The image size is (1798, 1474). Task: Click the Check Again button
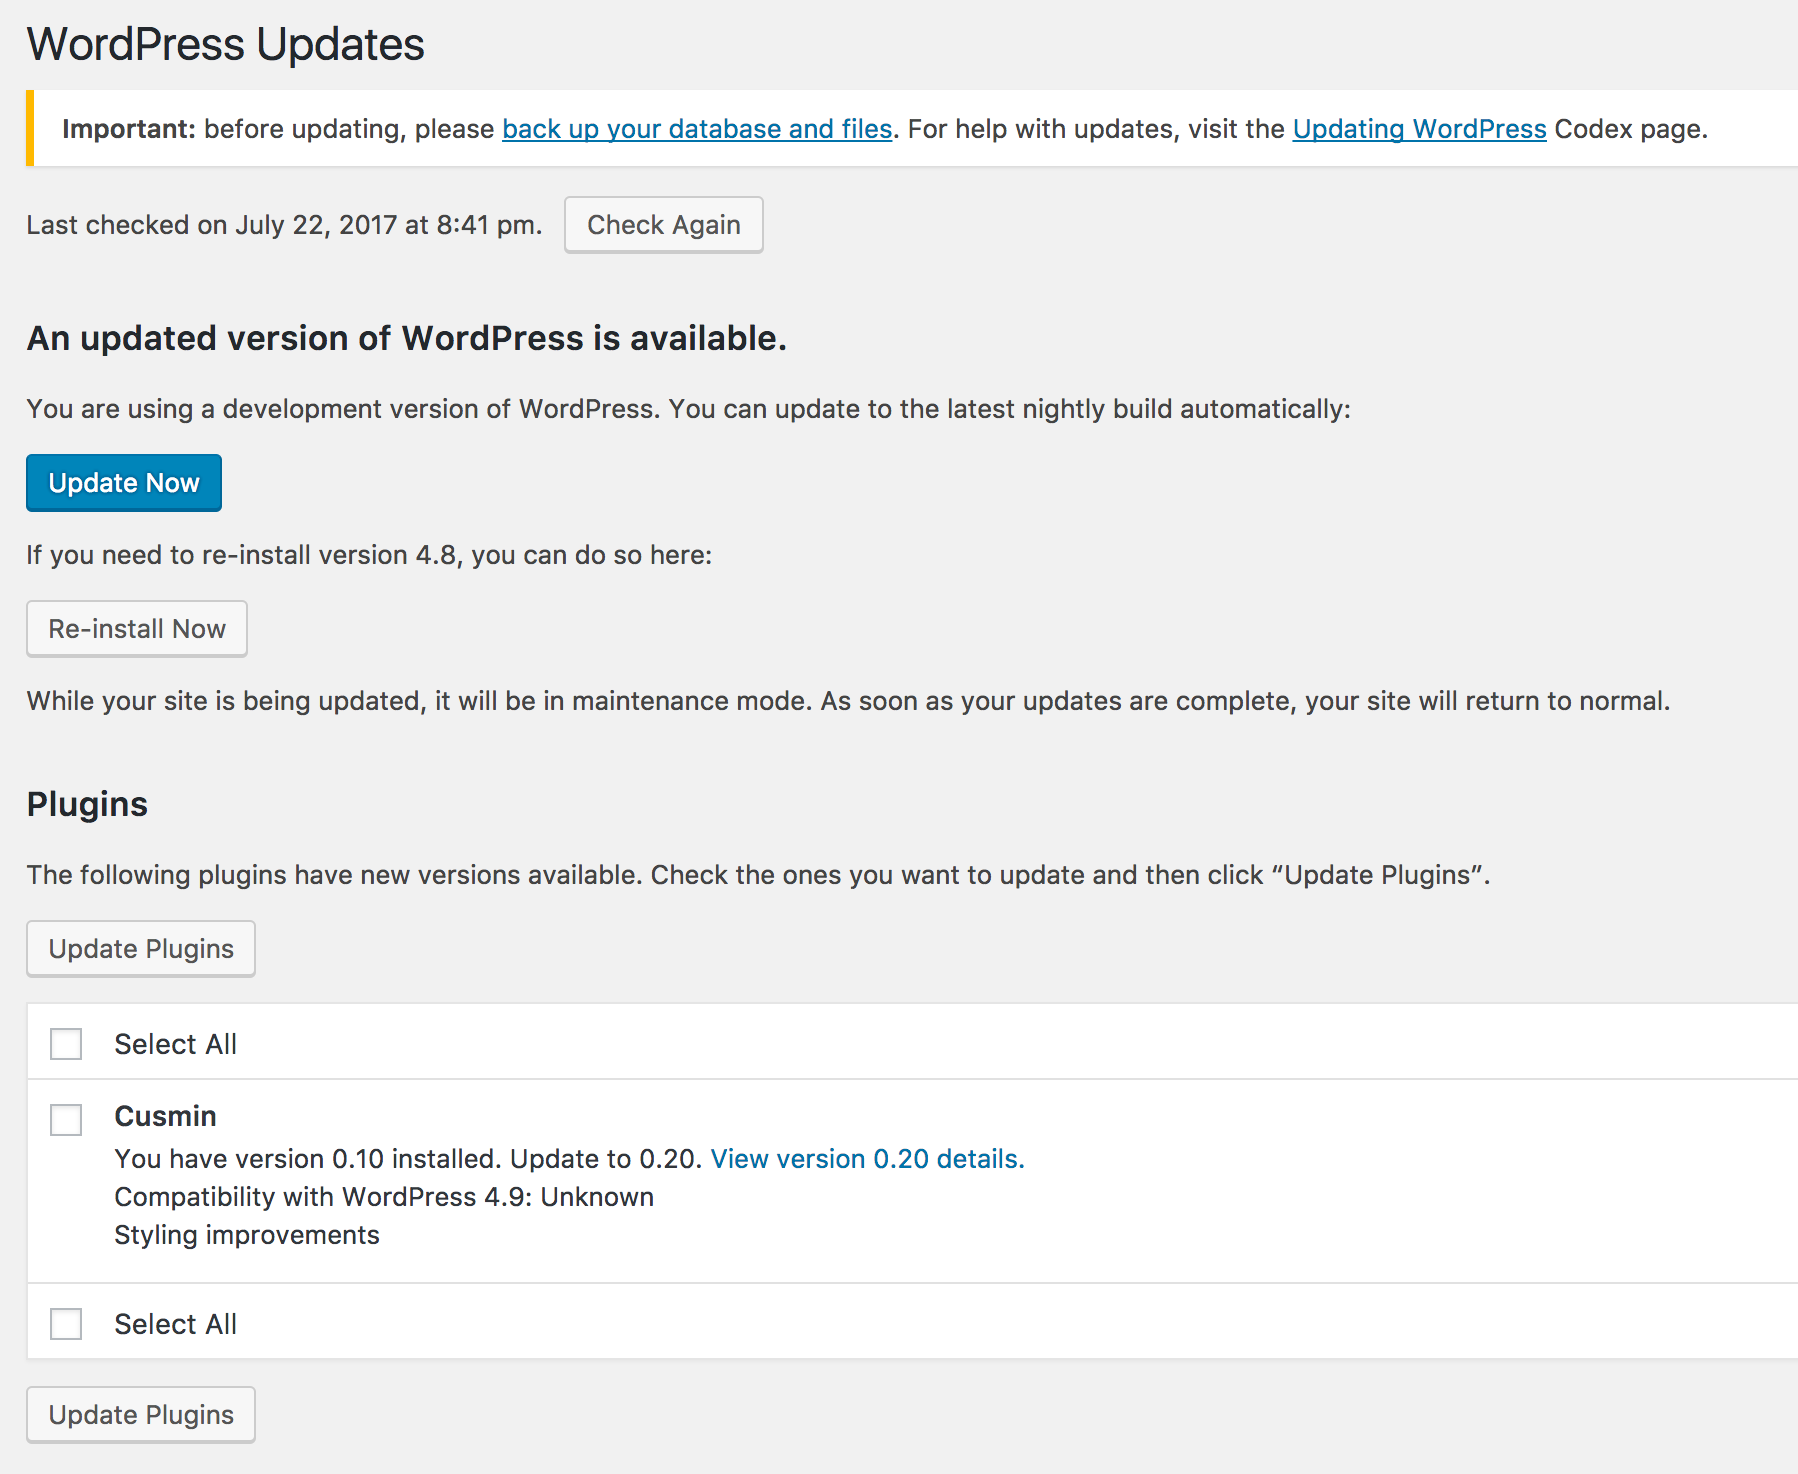point(664,225)
